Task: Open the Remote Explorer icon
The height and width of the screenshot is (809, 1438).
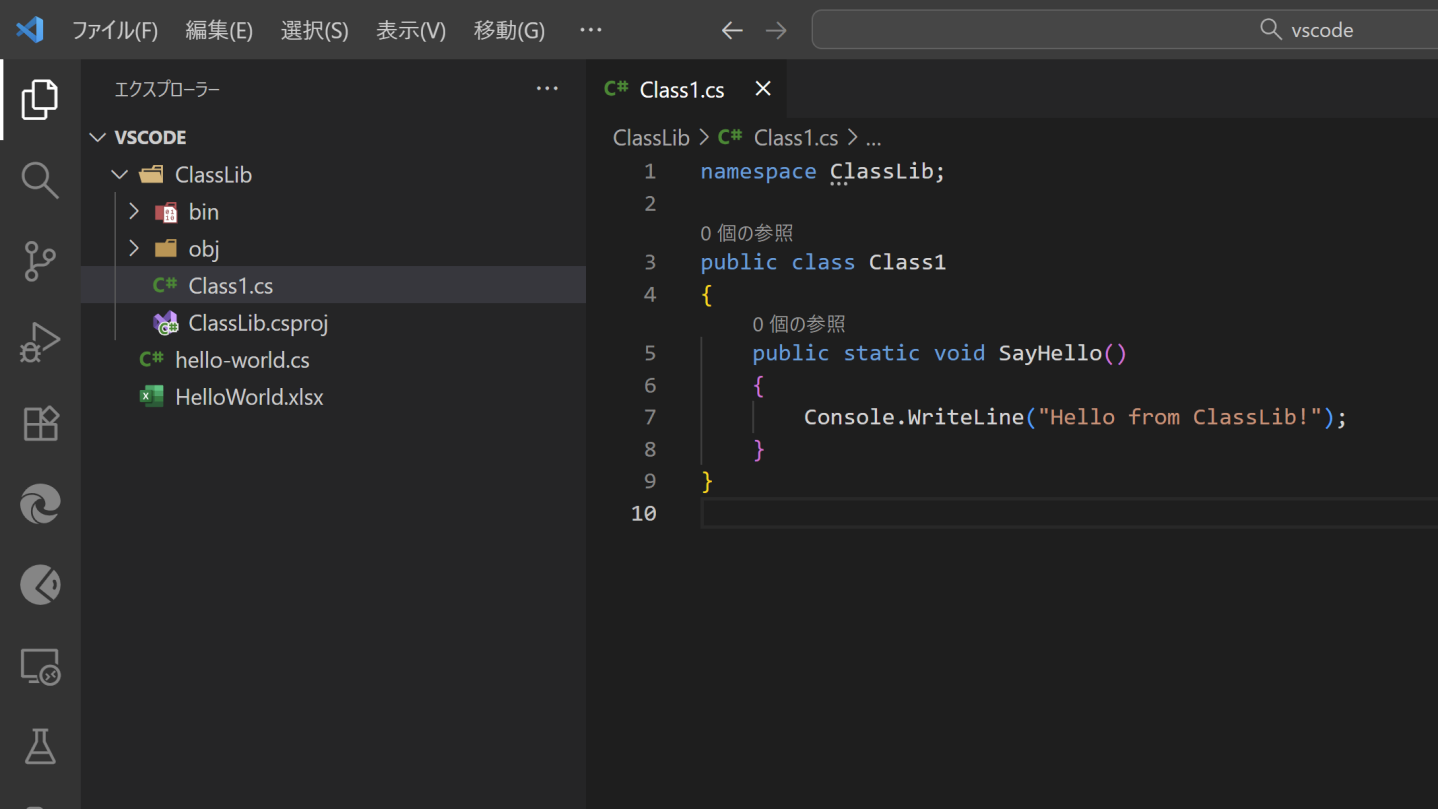Action: 40,666
